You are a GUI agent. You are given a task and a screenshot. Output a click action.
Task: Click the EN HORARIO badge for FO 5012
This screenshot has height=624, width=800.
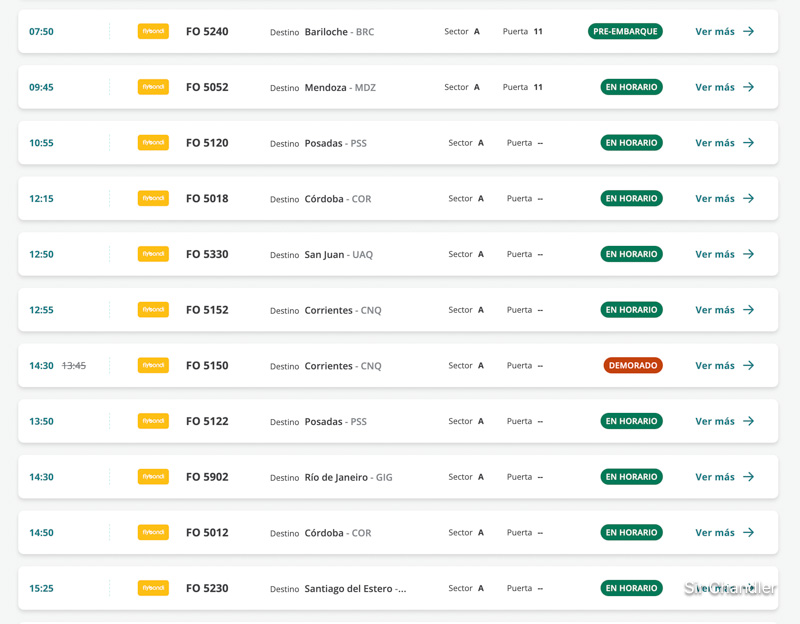[631, 533]
